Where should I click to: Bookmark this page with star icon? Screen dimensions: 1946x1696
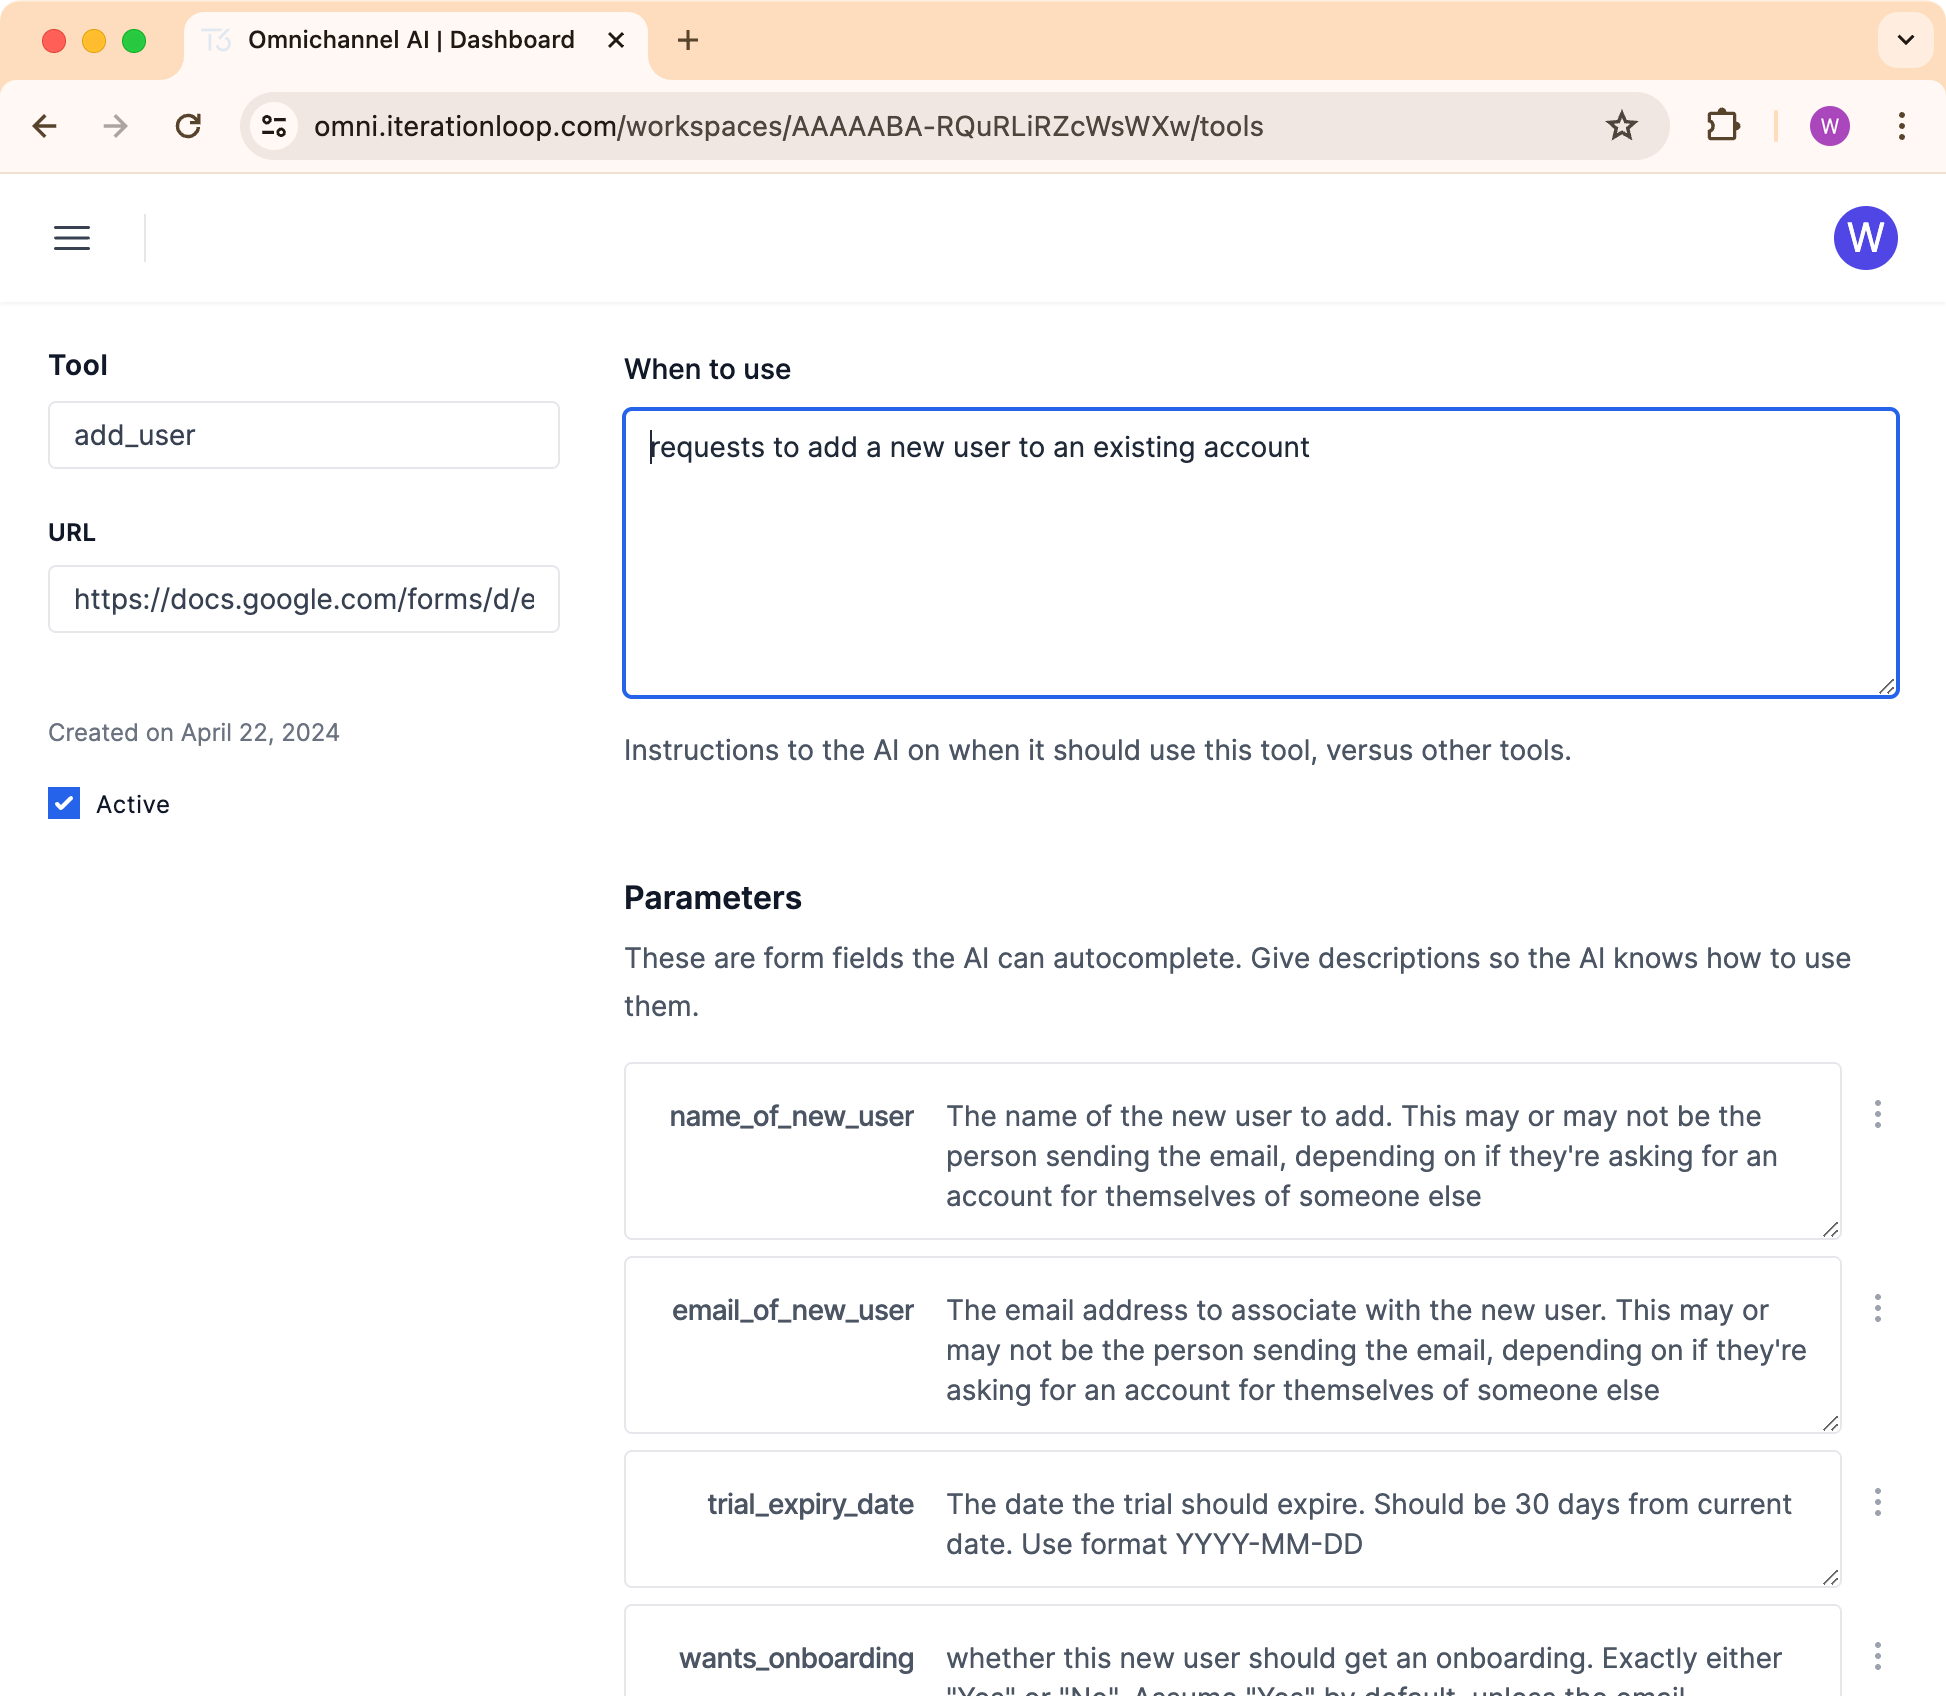click(x=1621, y=126)
